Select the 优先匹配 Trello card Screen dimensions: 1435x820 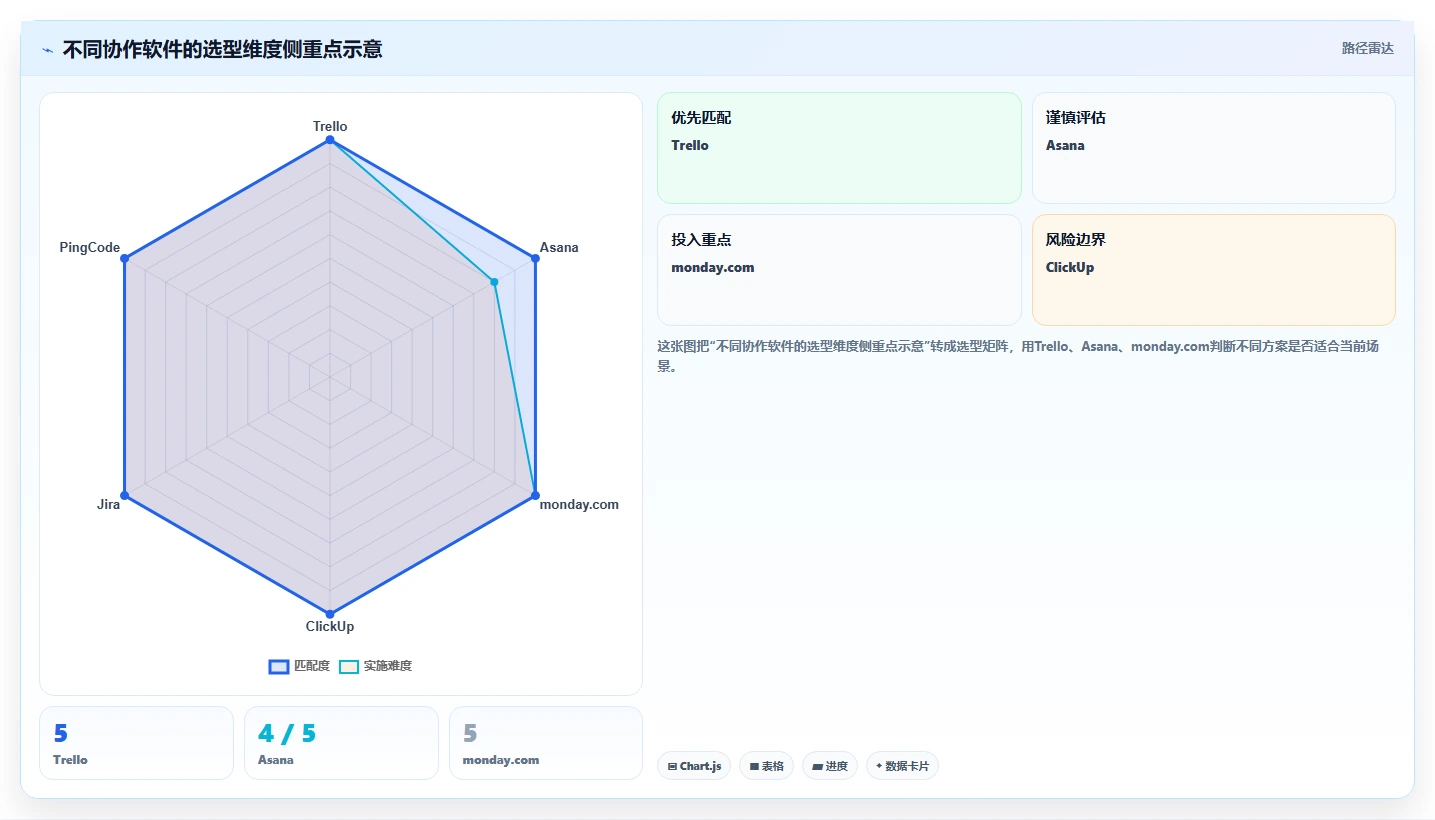839,148
